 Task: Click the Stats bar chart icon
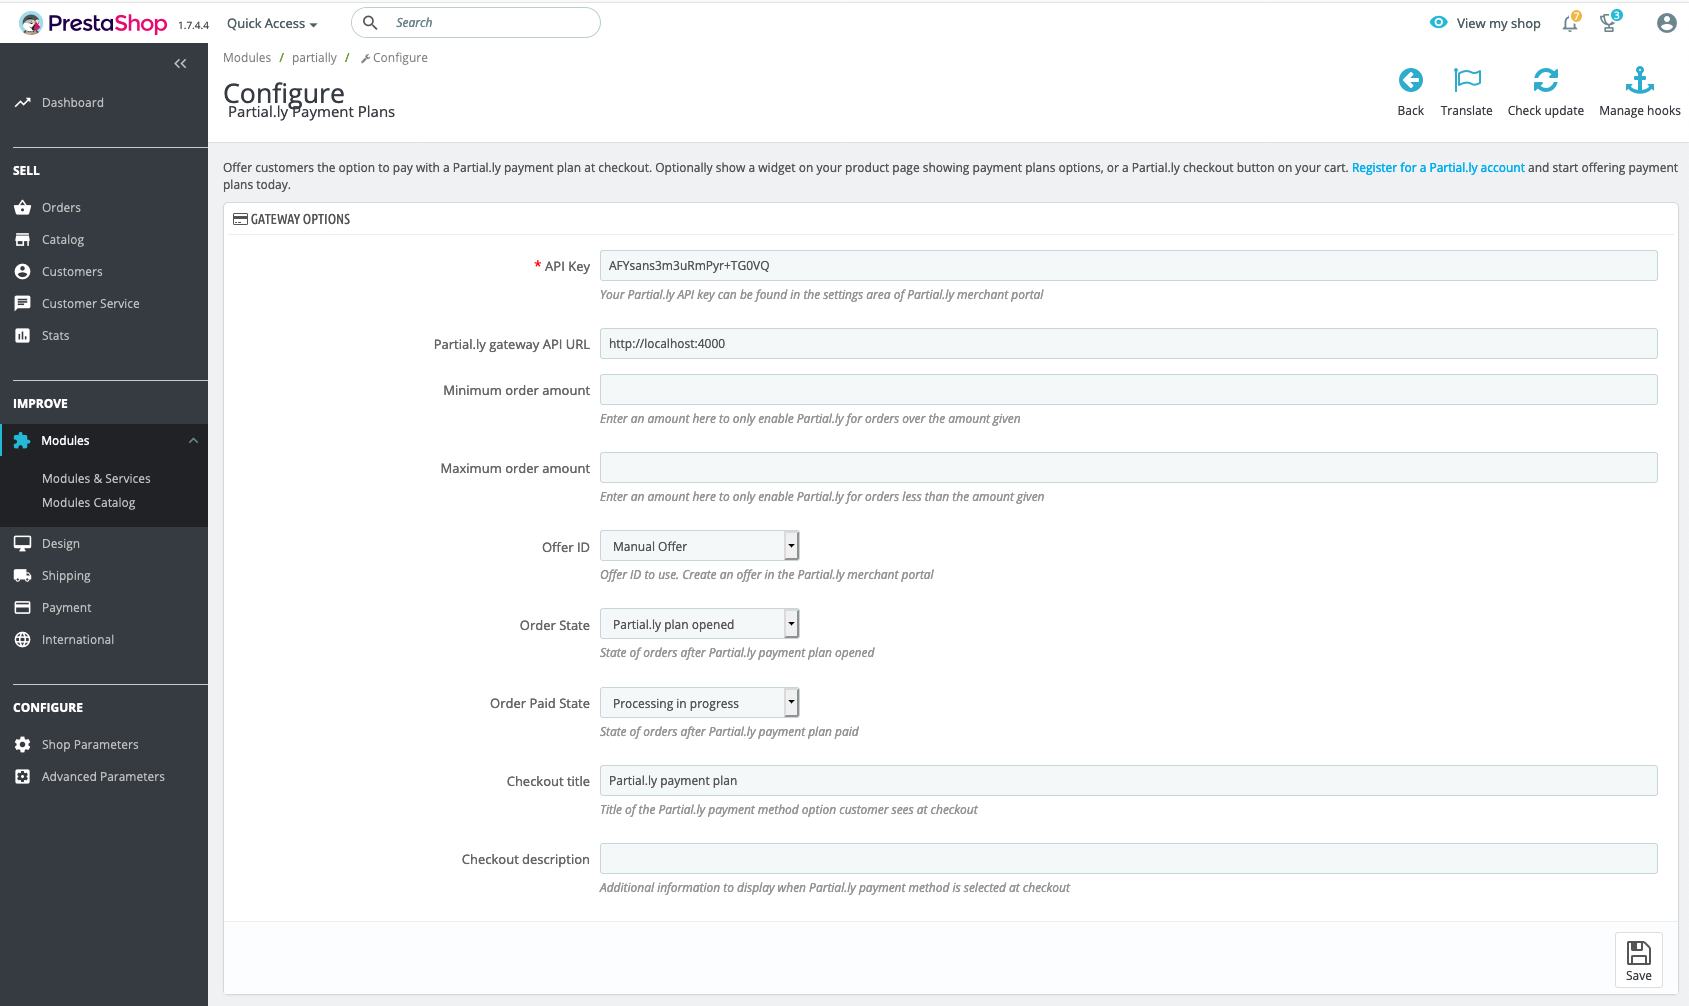22,336
